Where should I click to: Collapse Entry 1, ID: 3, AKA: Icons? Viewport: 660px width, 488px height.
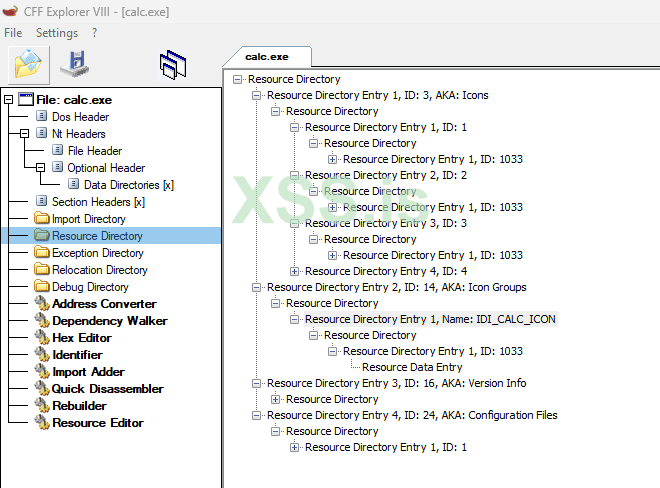pyautogui.click(x=256, y=95)
